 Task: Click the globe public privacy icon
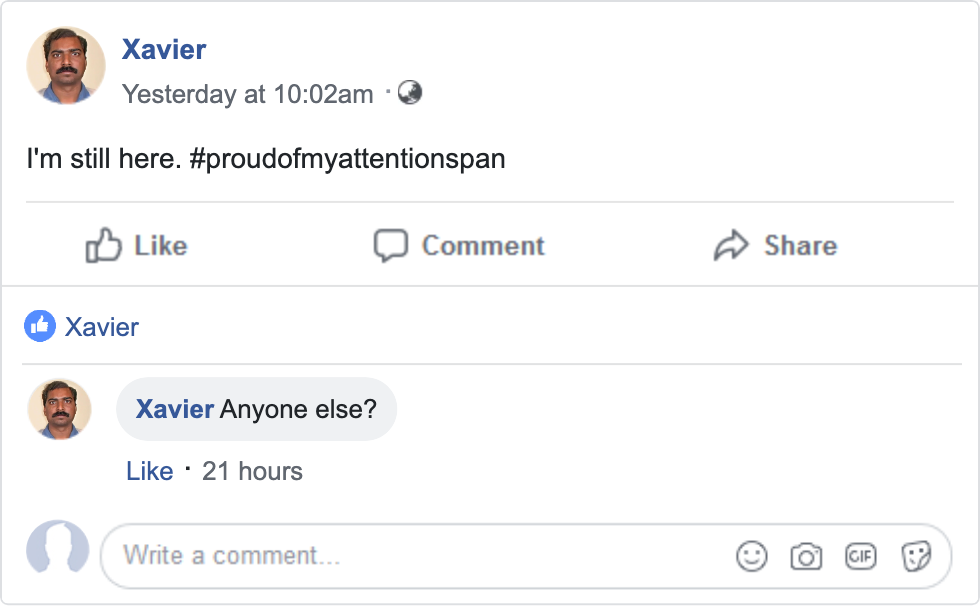410,93
